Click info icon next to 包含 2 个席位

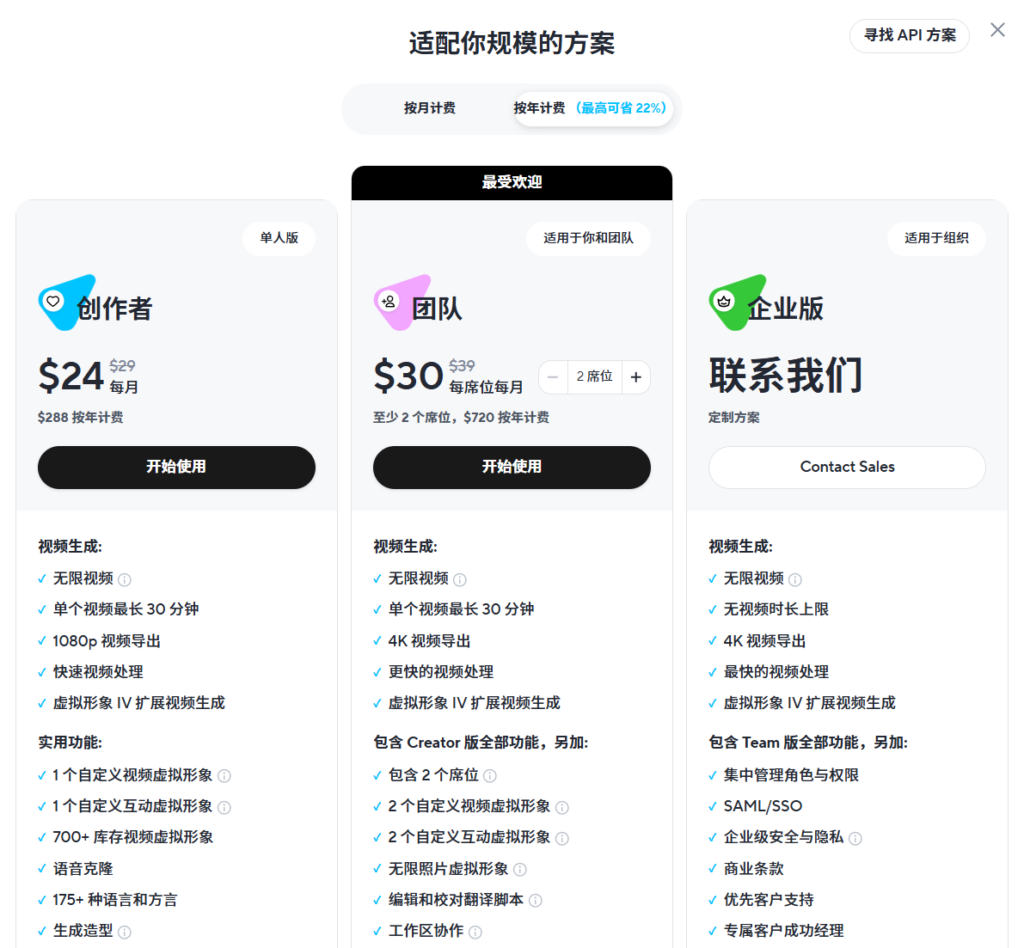pyautogui.click(x=490, y=775)
